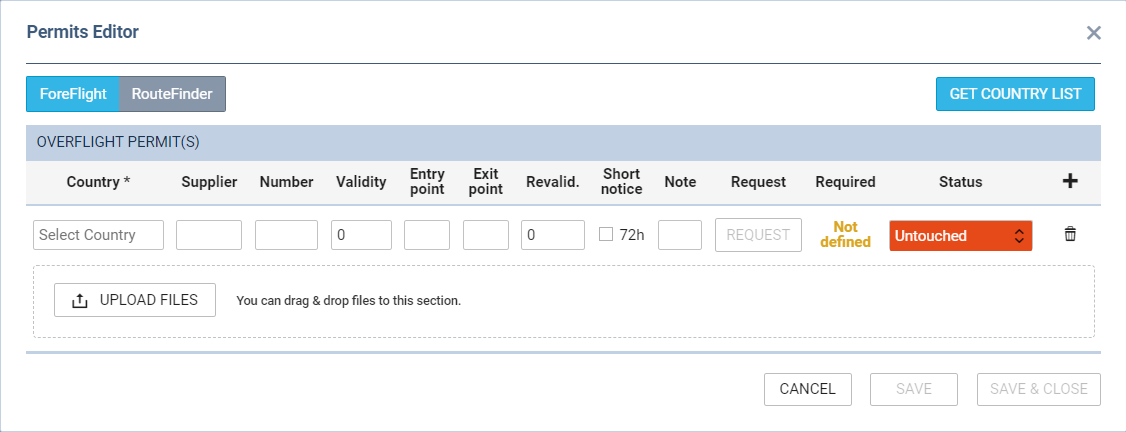Image resolution: width=1126 pixels, height=432 pixels.
Task: Click the CANCEL button
Action: [x=808, y=389]
